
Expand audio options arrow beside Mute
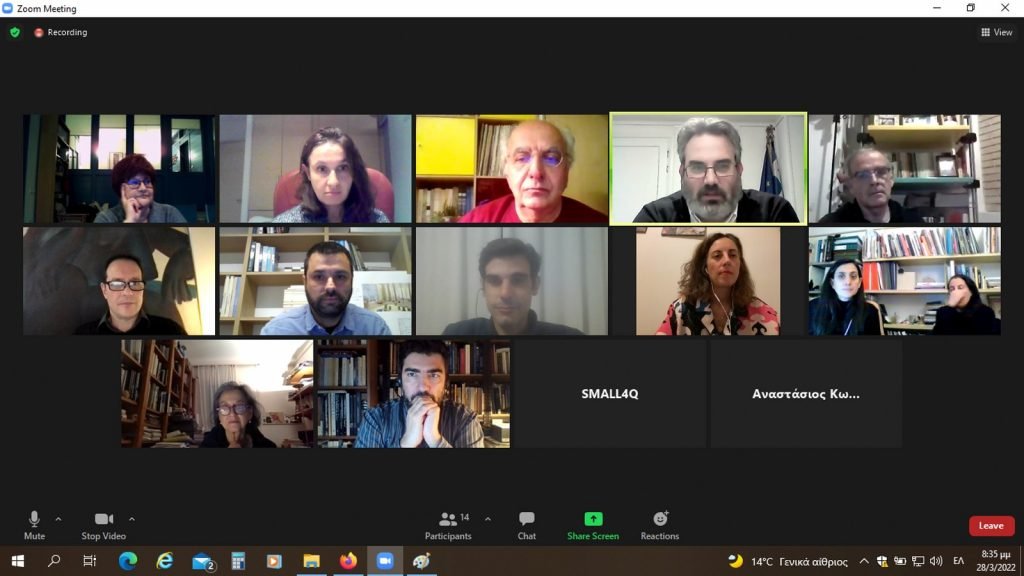pyautogui.click(x=58, y=519)
